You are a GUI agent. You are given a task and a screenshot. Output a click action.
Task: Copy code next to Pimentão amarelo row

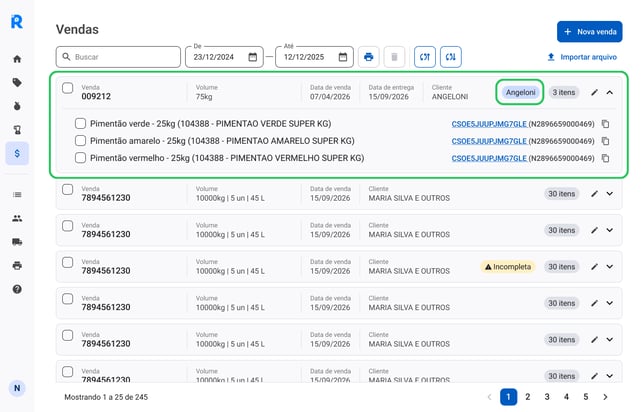pyautogui.click(x=605, y=141)
